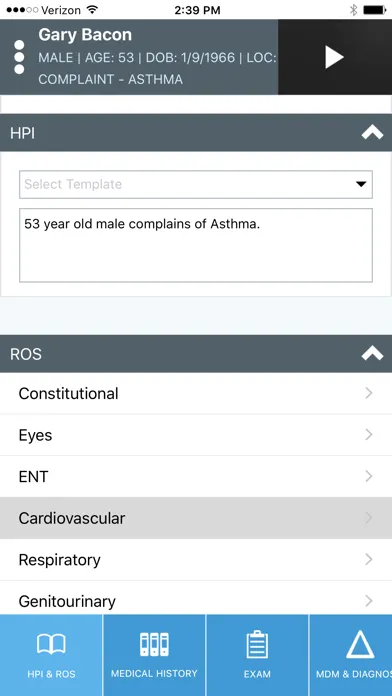392x696 pixels.
Task: Expand the Constitutional review row
Action: (196, 393)
